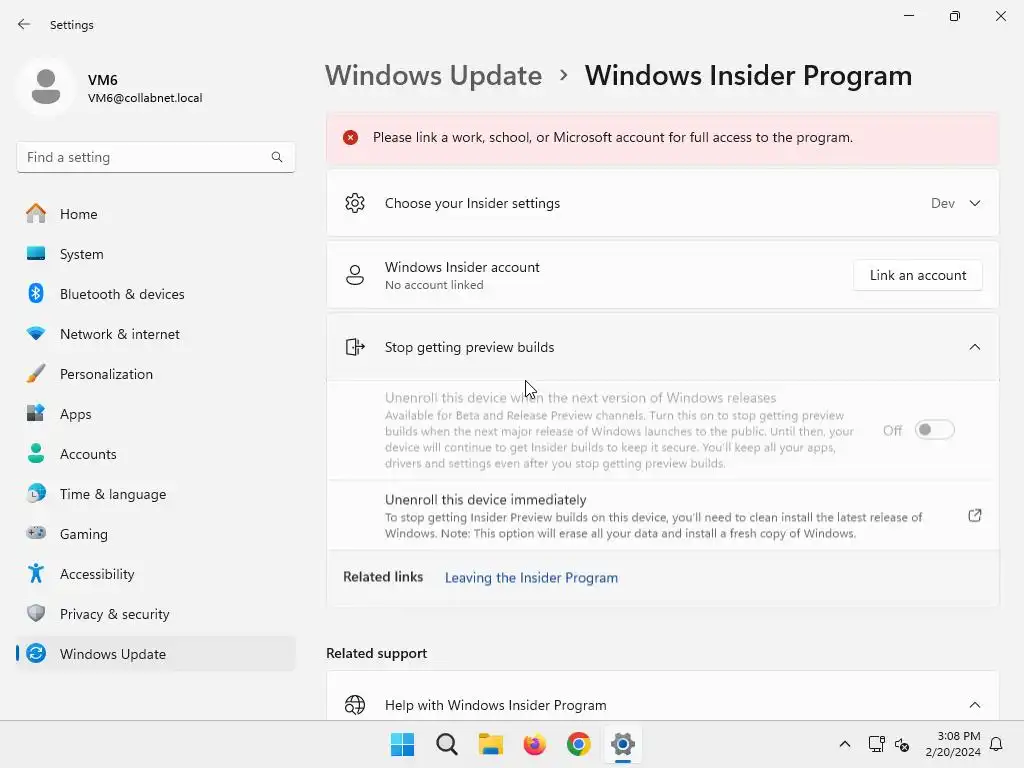Select Network & internet
The height and width of the screenshot is (768, 1024).
155,333
